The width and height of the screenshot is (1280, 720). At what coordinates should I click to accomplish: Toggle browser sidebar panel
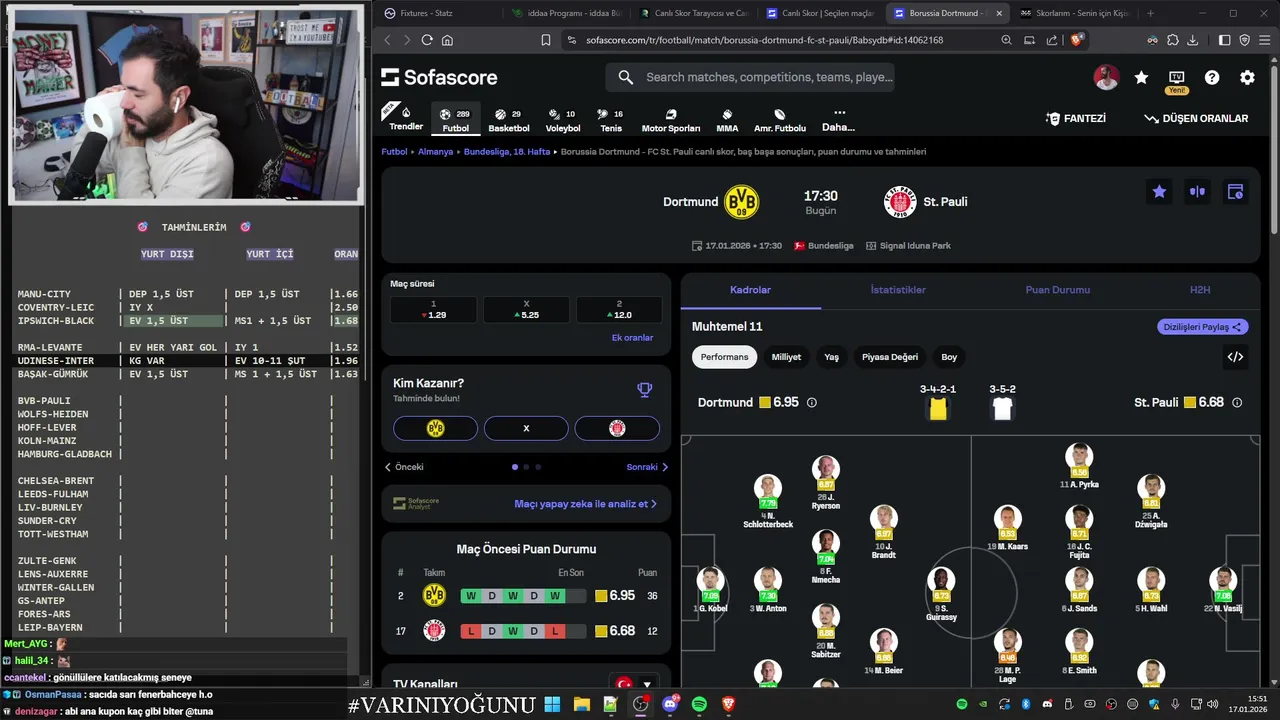point(1224,40)
